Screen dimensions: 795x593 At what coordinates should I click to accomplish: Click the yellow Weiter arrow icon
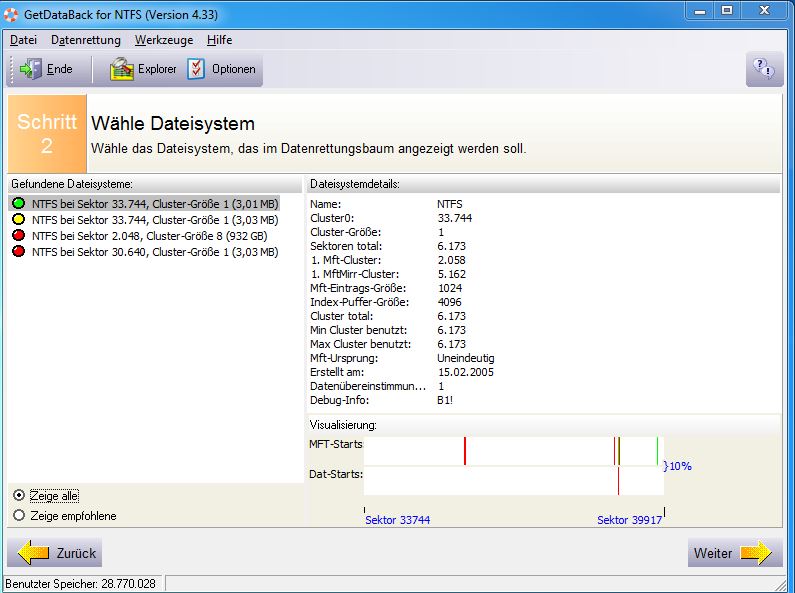pyautogui.click(x=756, y=552)
